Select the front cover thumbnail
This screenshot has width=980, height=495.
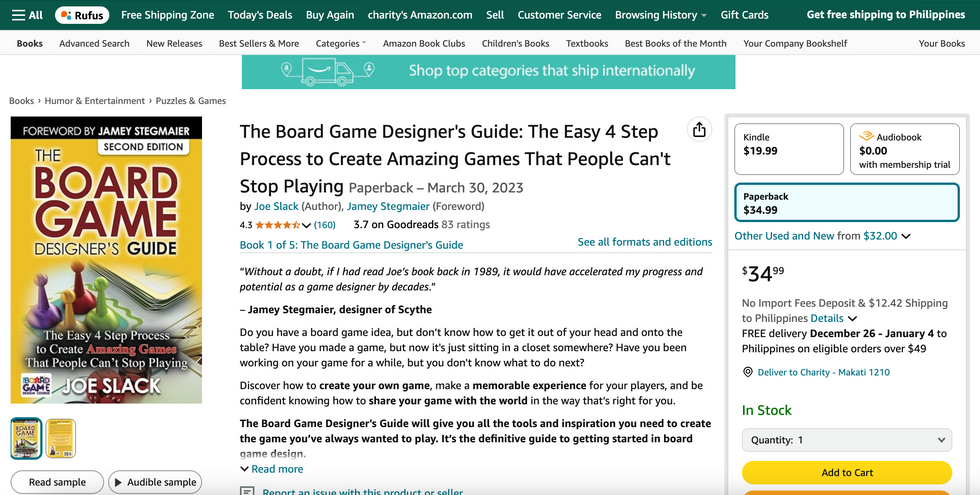[26, 438]
